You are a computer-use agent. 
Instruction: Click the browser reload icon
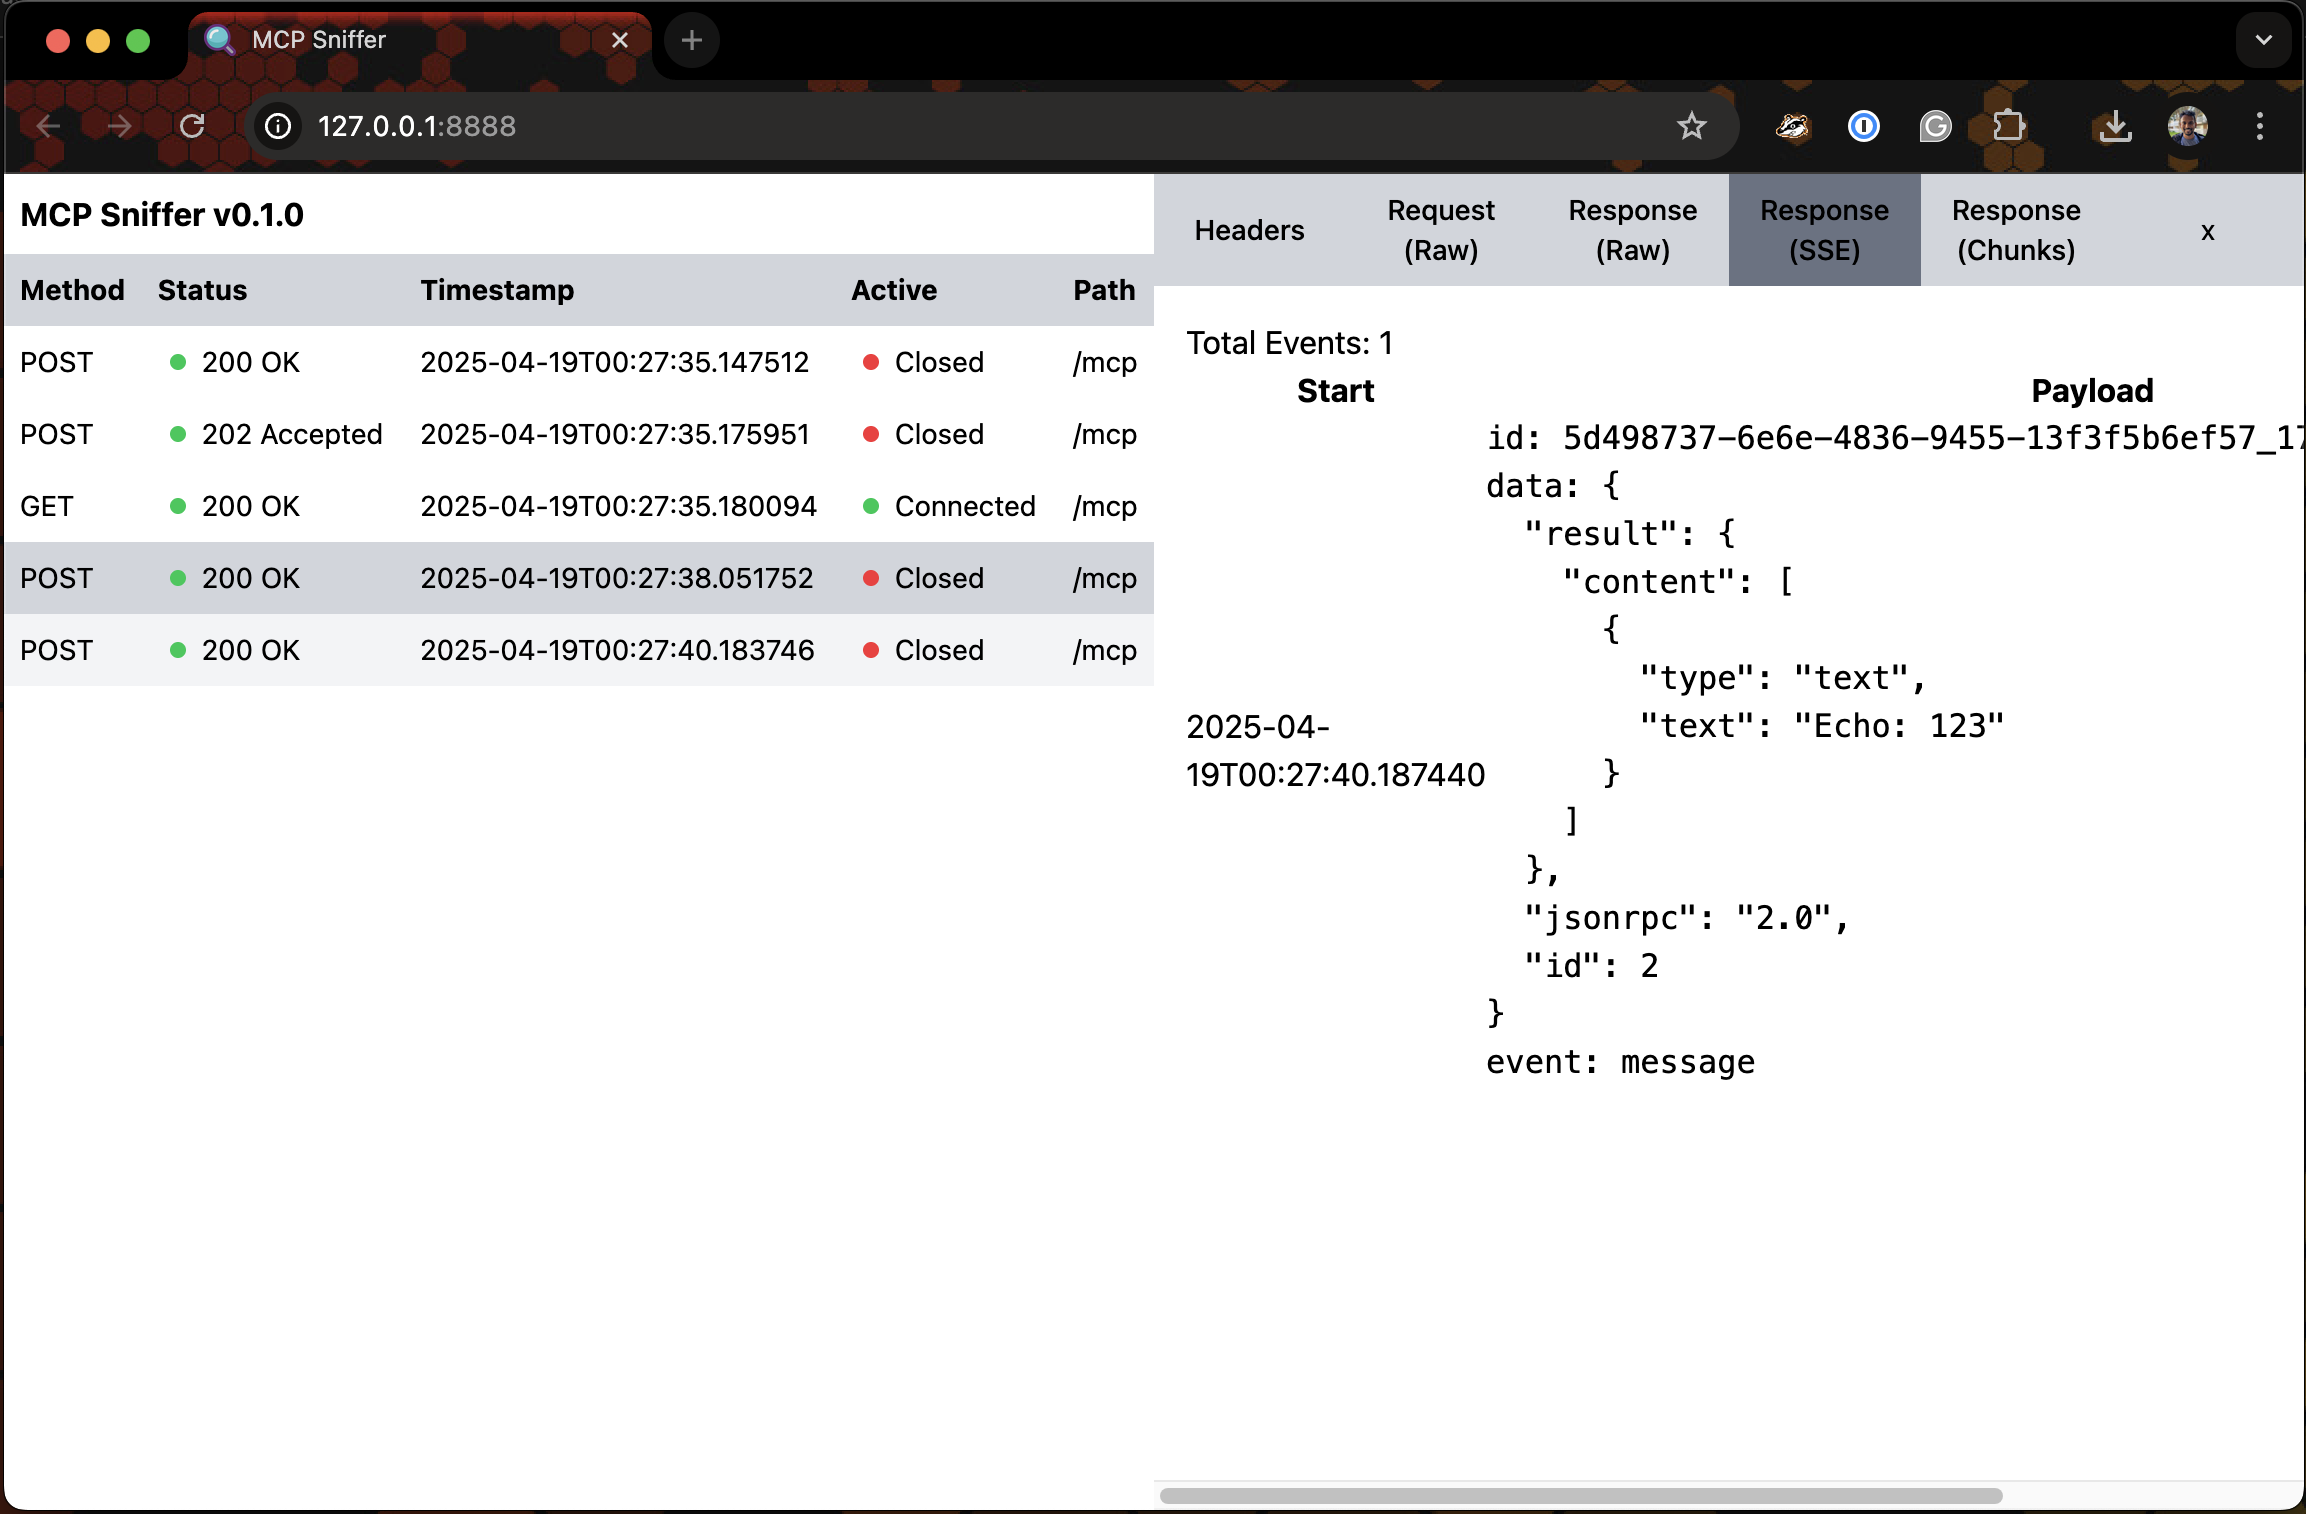point(192,126)
